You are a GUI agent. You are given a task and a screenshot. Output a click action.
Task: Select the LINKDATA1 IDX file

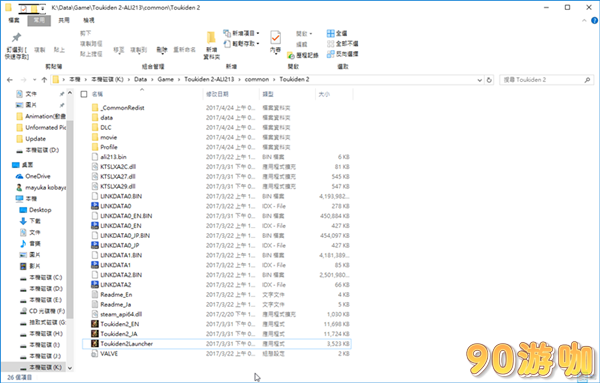click(216, 265)
